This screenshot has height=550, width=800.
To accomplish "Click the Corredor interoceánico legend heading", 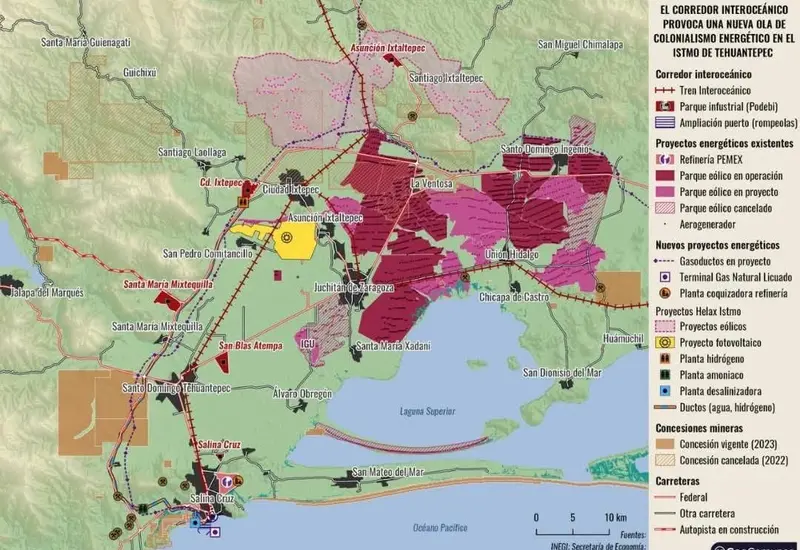I will coord(704,74).
